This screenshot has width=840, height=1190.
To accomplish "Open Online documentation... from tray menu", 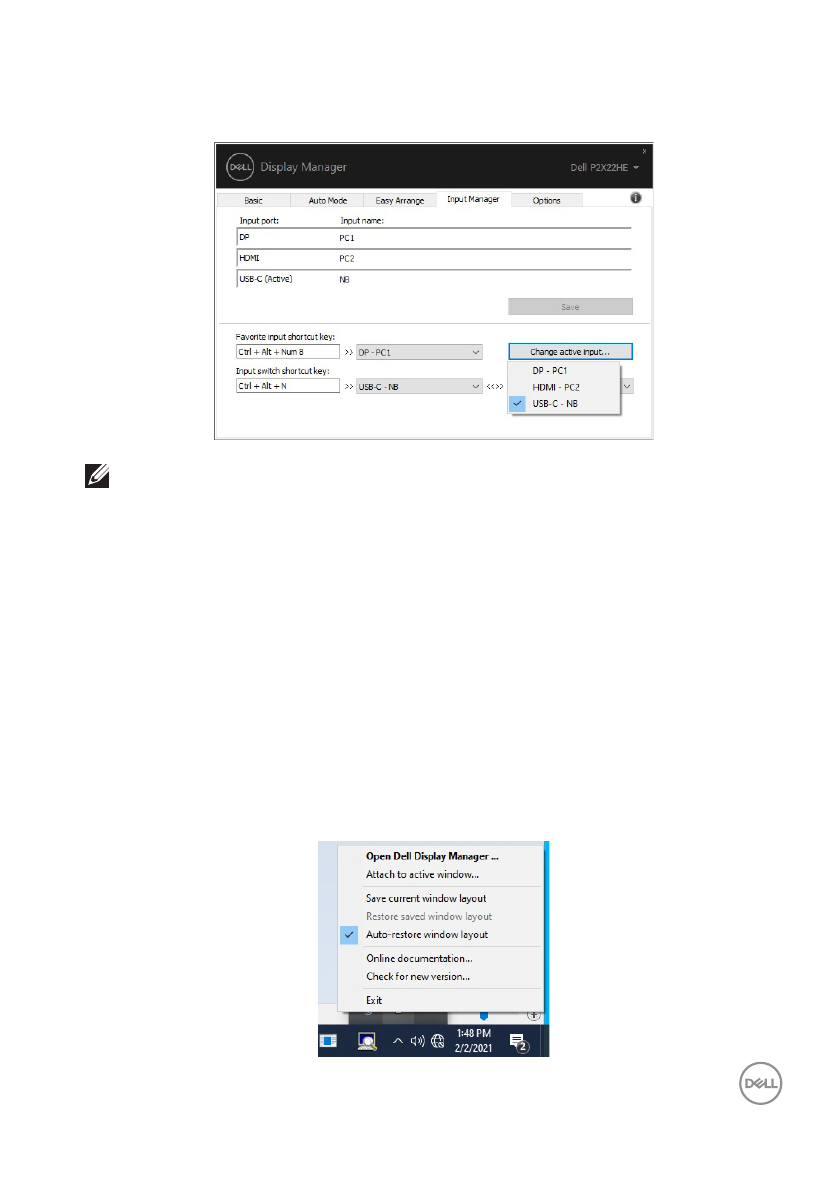I will click(440, 959).
